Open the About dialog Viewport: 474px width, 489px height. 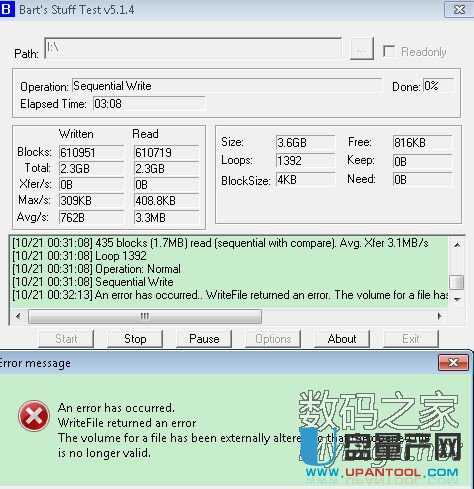click(x=342, y=339)
